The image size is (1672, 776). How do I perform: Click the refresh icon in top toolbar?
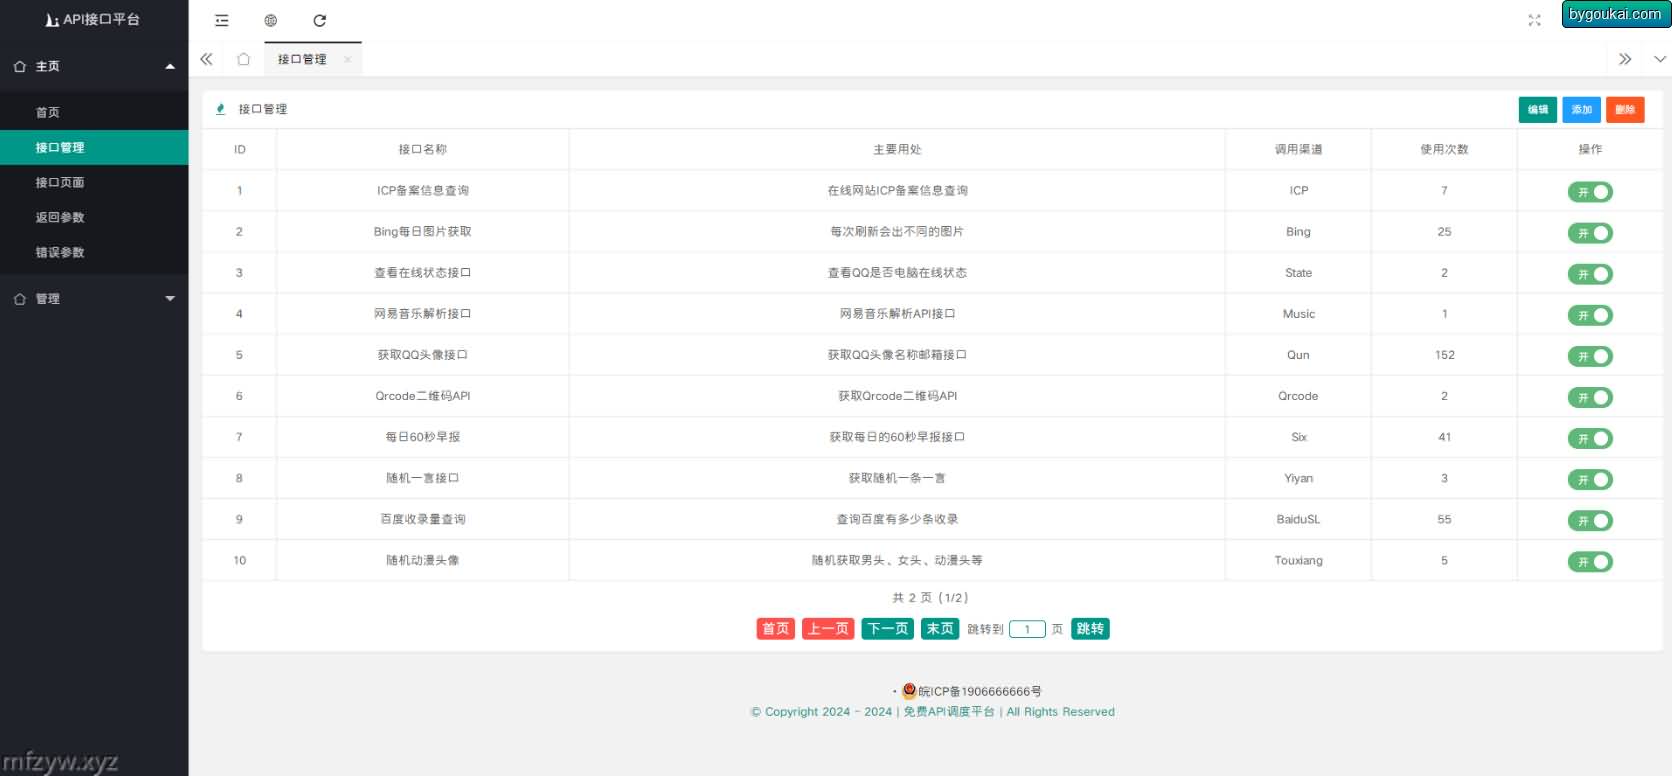tap(320, 20)
